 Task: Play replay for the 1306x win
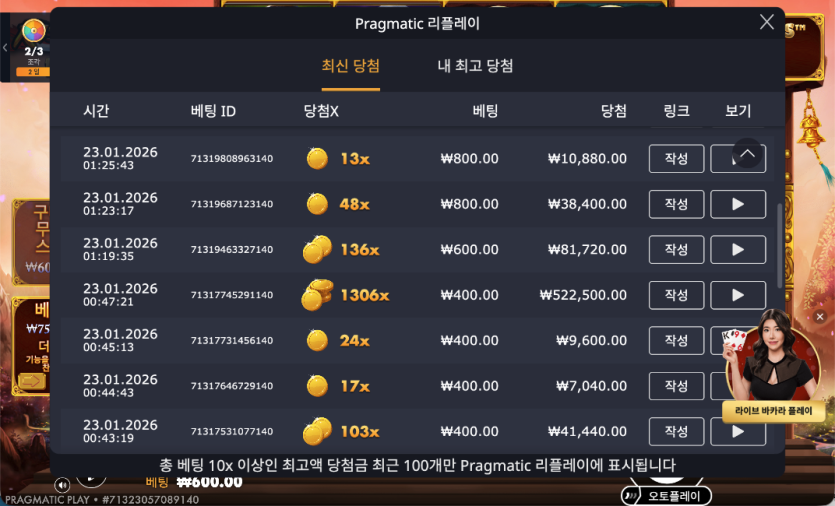[x=738, y=295]
